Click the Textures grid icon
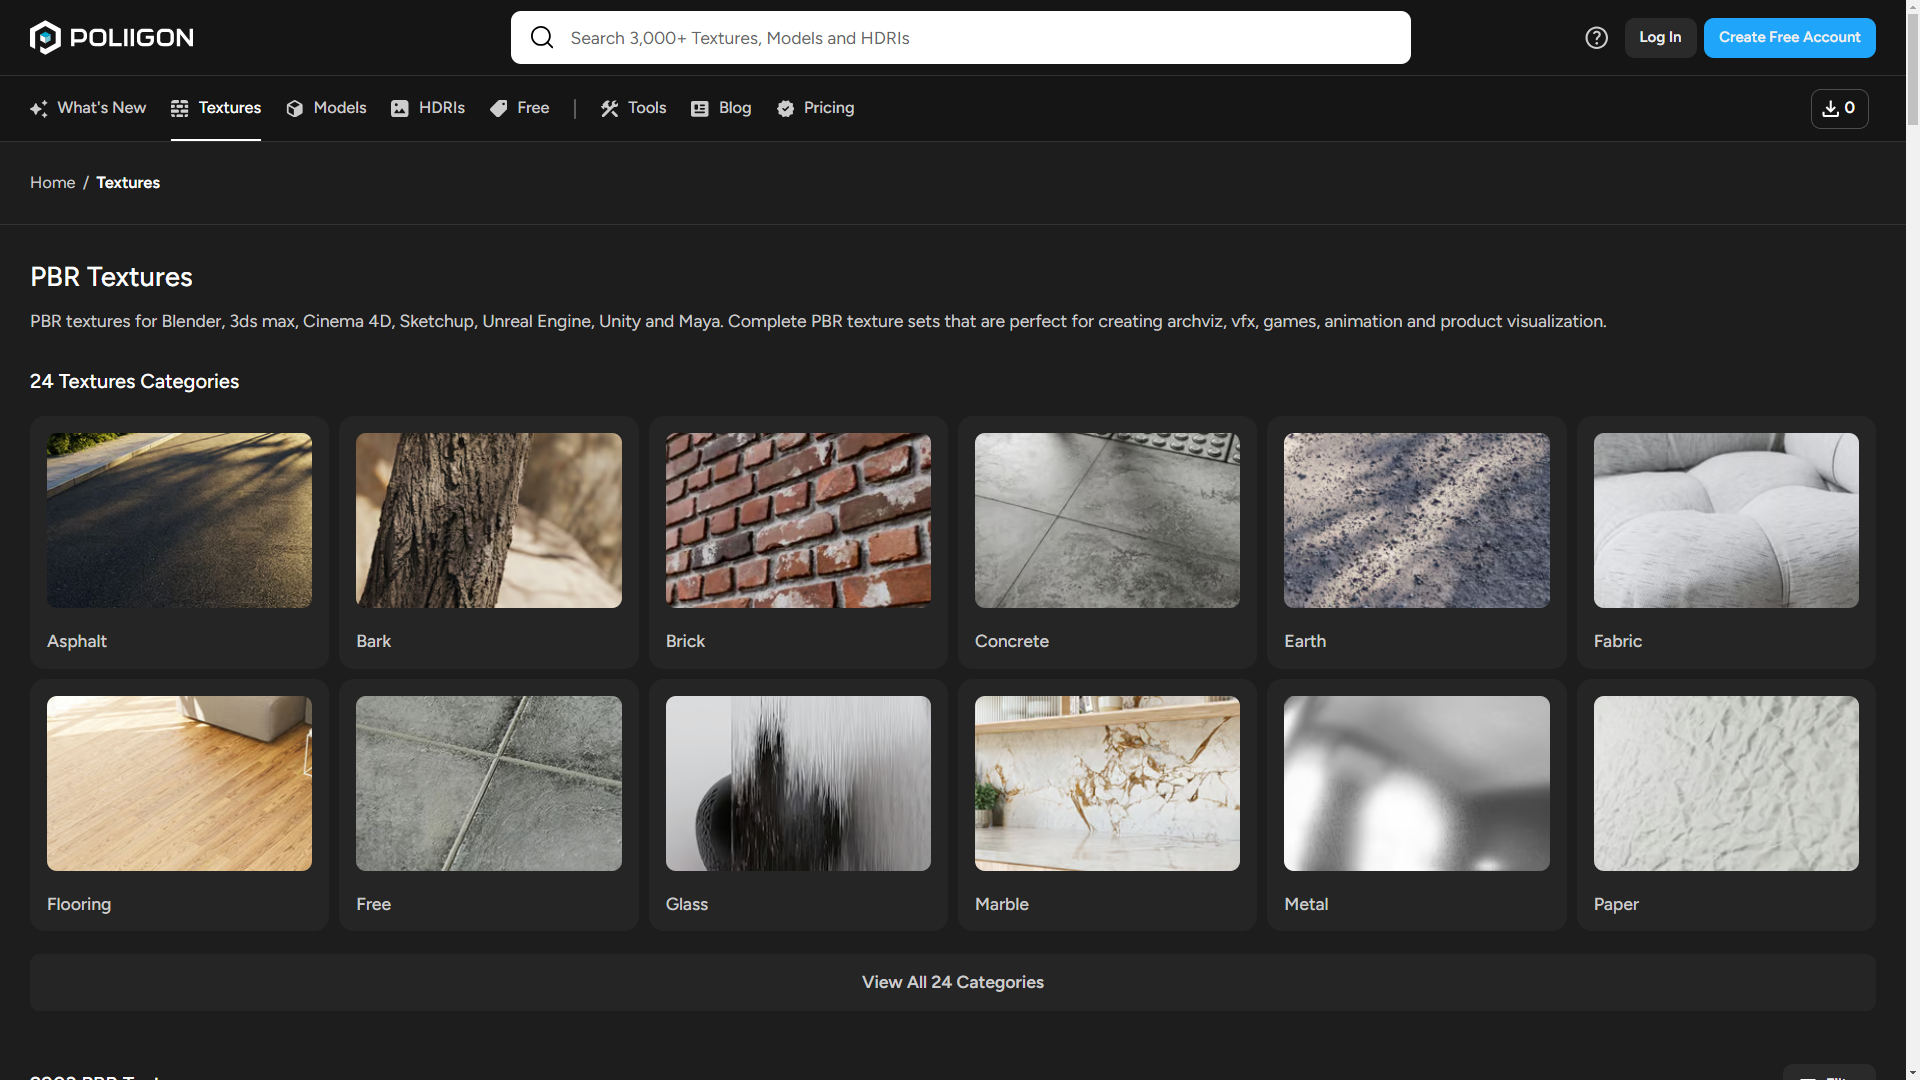 tap(180, 108)
